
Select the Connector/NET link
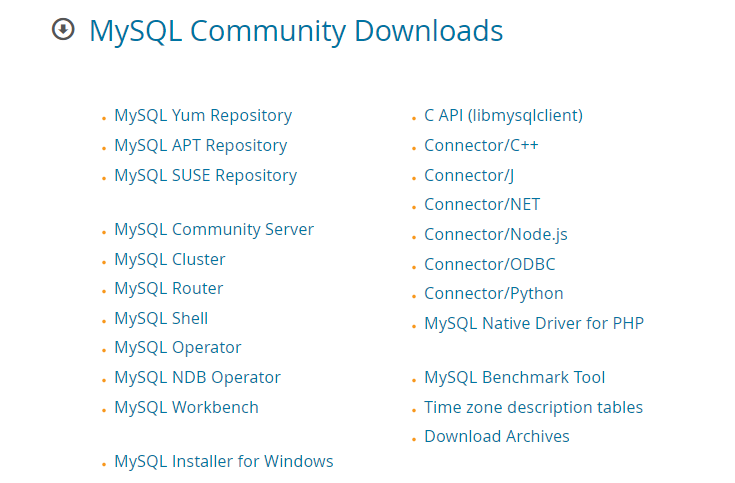click(482, 204)
